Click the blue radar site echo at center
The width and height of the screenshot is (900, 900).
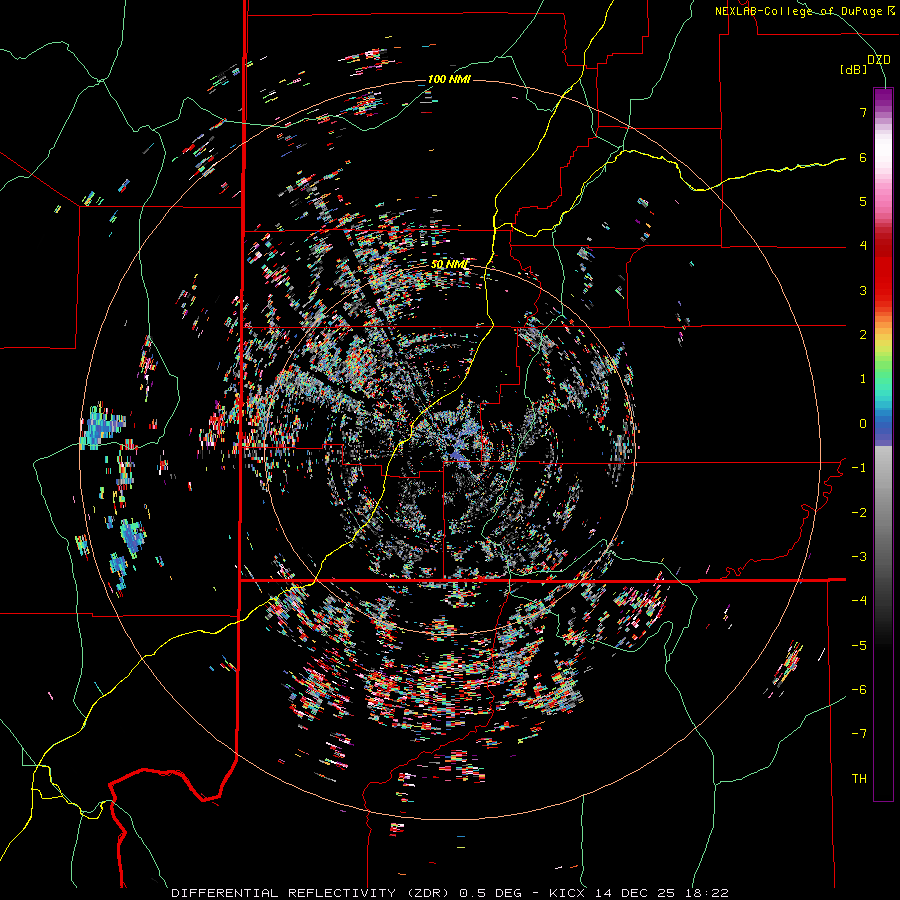[x=456, y=454]
